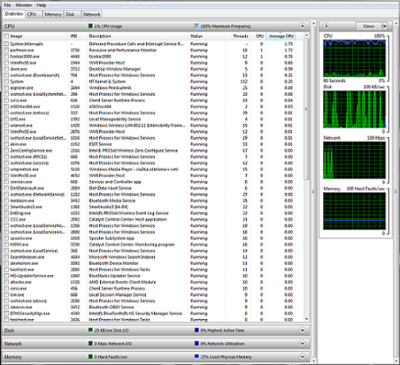
Task: Open the File menu
Action: 7,5
